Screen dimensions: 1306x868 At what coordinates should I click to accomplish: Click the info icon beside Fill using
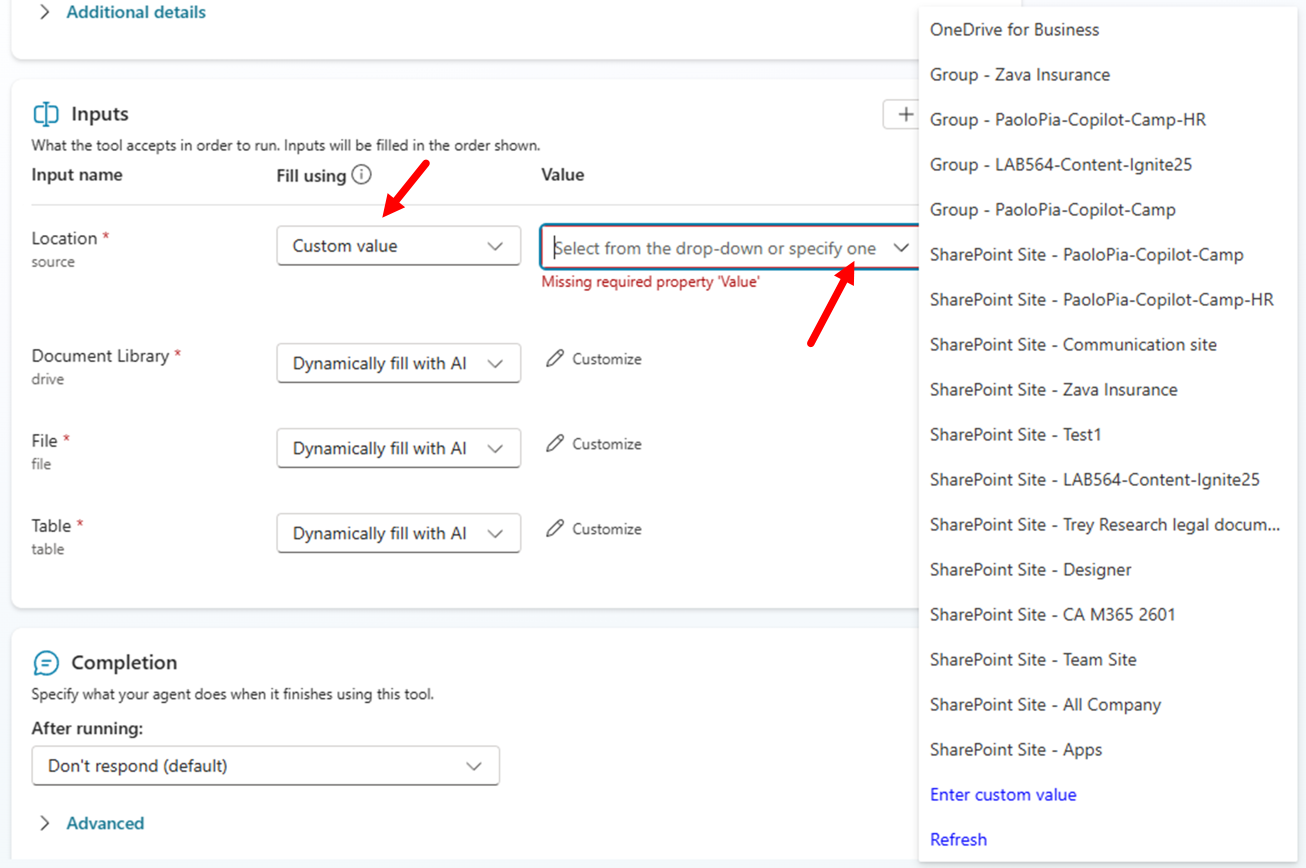point(360,174)
